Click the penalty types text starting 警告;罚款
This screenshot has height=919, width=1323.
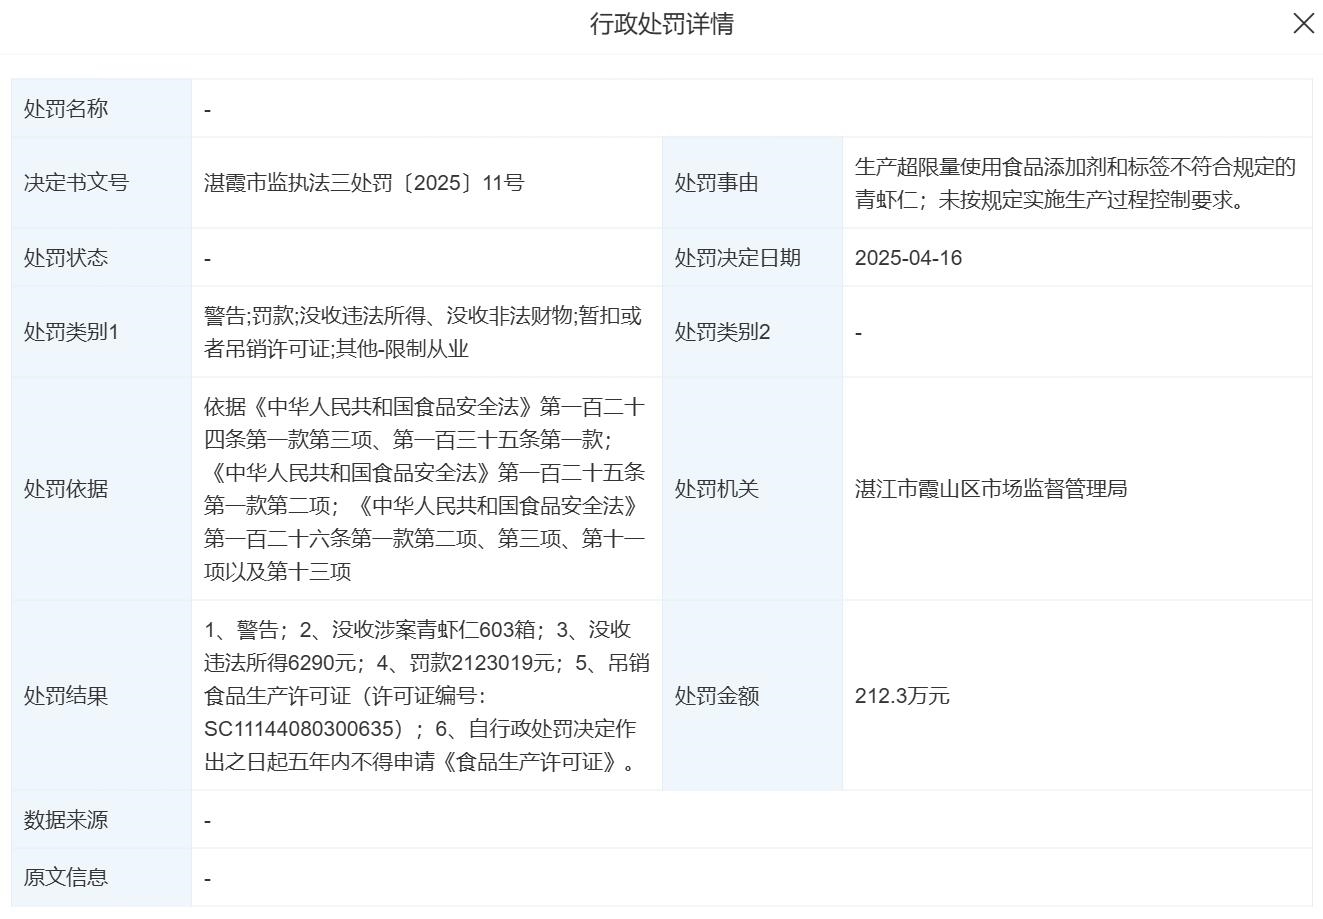(423, 332)
